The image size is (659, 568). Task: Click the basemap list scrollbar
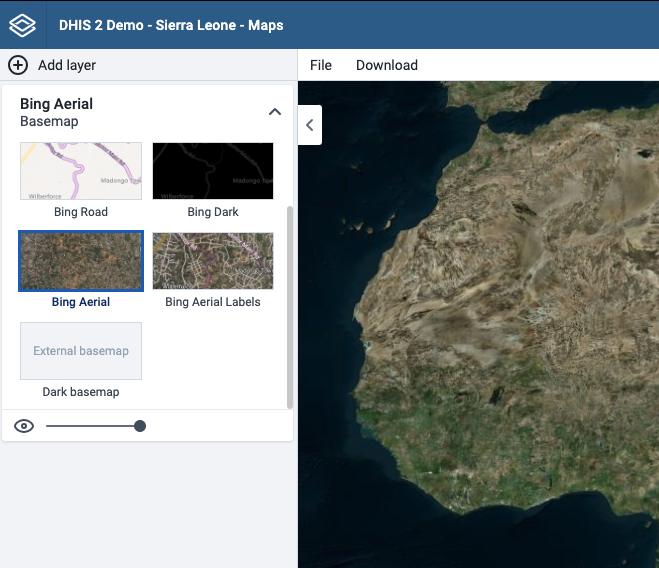pyautogui.click(x=290, y=307)
